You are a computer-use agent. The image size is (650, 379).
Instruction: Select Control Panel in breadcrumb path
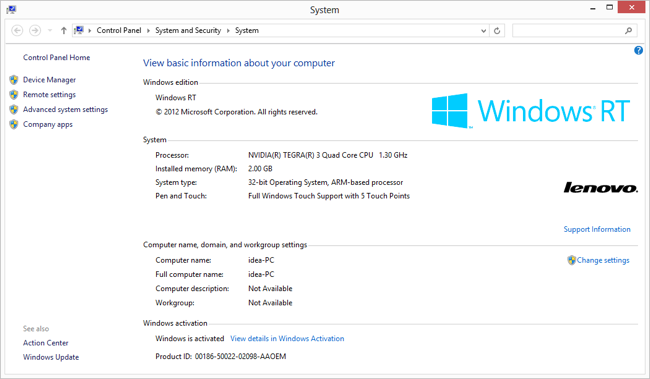119,30
